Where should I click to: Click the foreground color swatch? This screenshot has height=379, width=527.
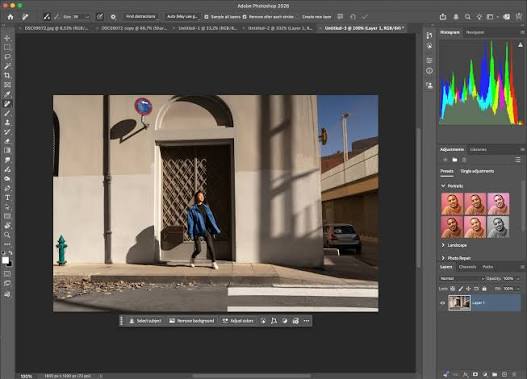(x=5, y=260)
